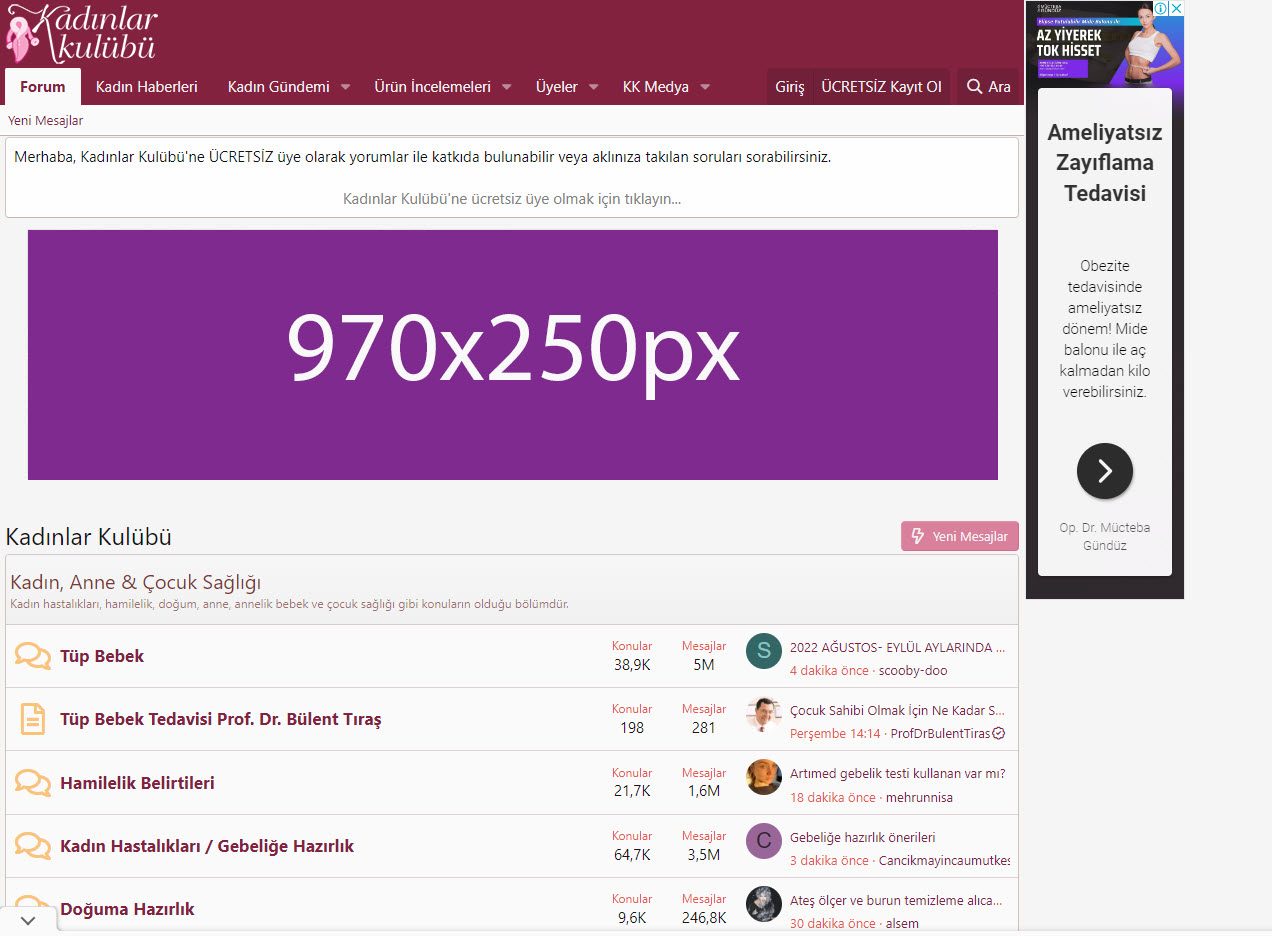Click the bottom-left collapse chevron
Viewport: 1272px width, 936px height.
(x=28, y=920)
